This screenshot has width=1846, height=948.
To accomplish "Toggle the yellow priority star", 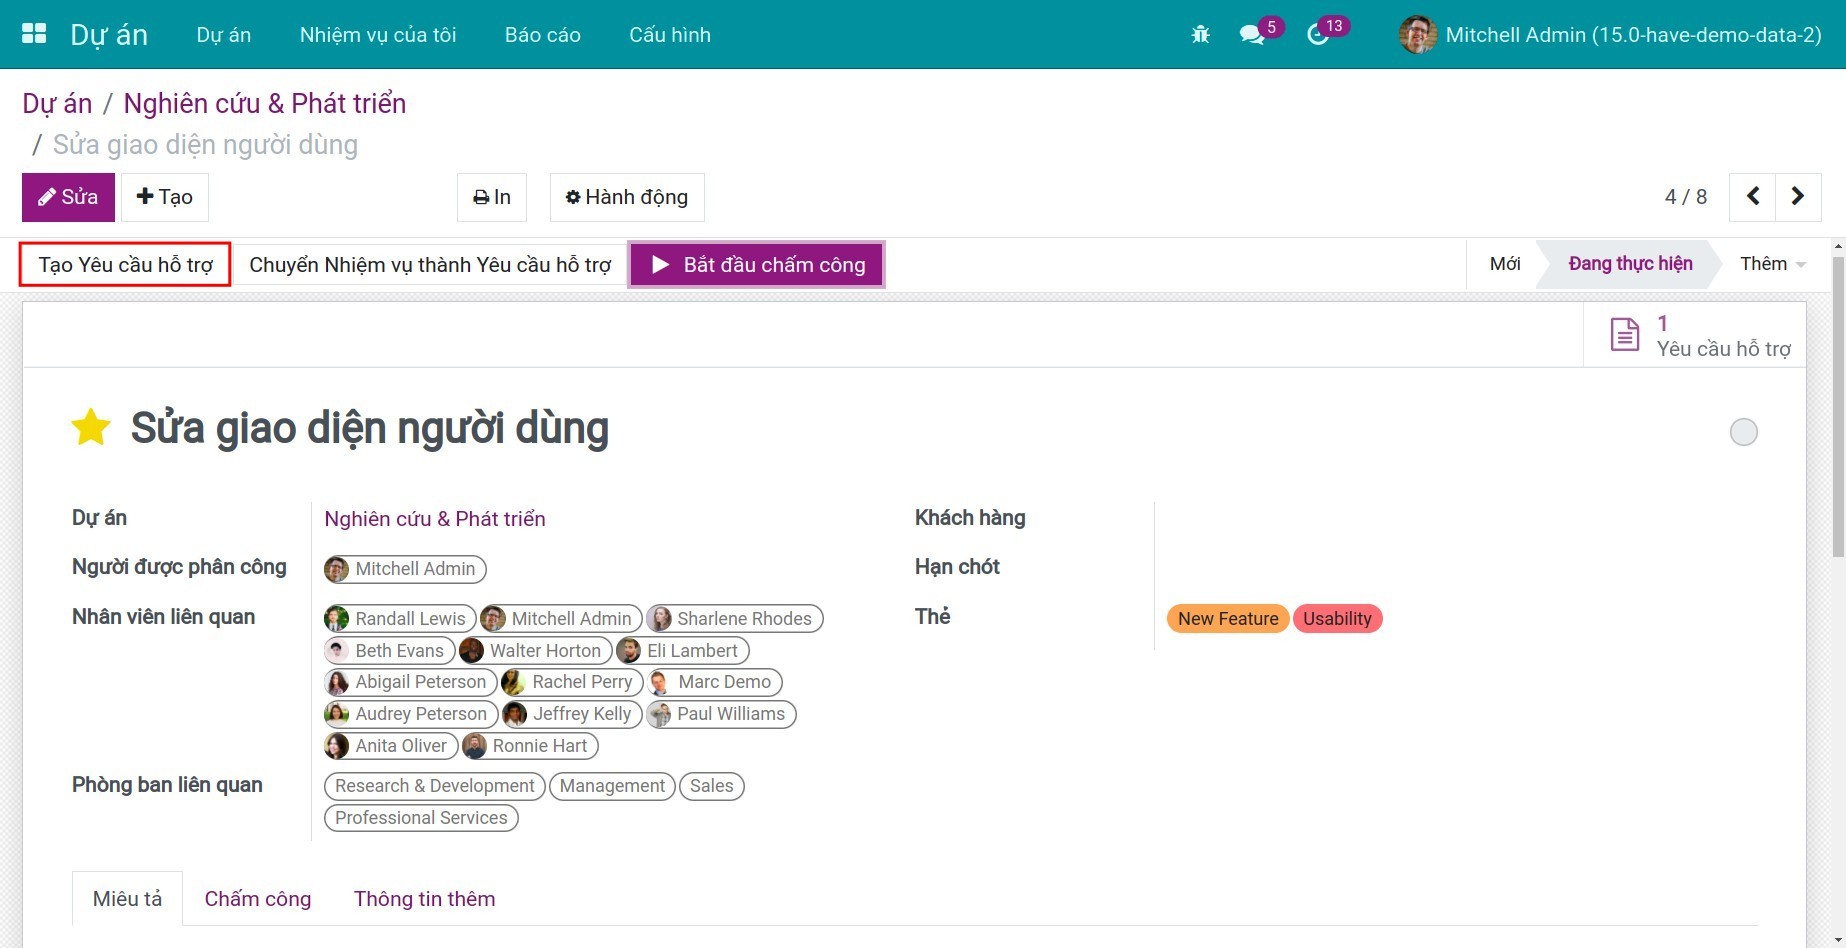I will 91,428.
